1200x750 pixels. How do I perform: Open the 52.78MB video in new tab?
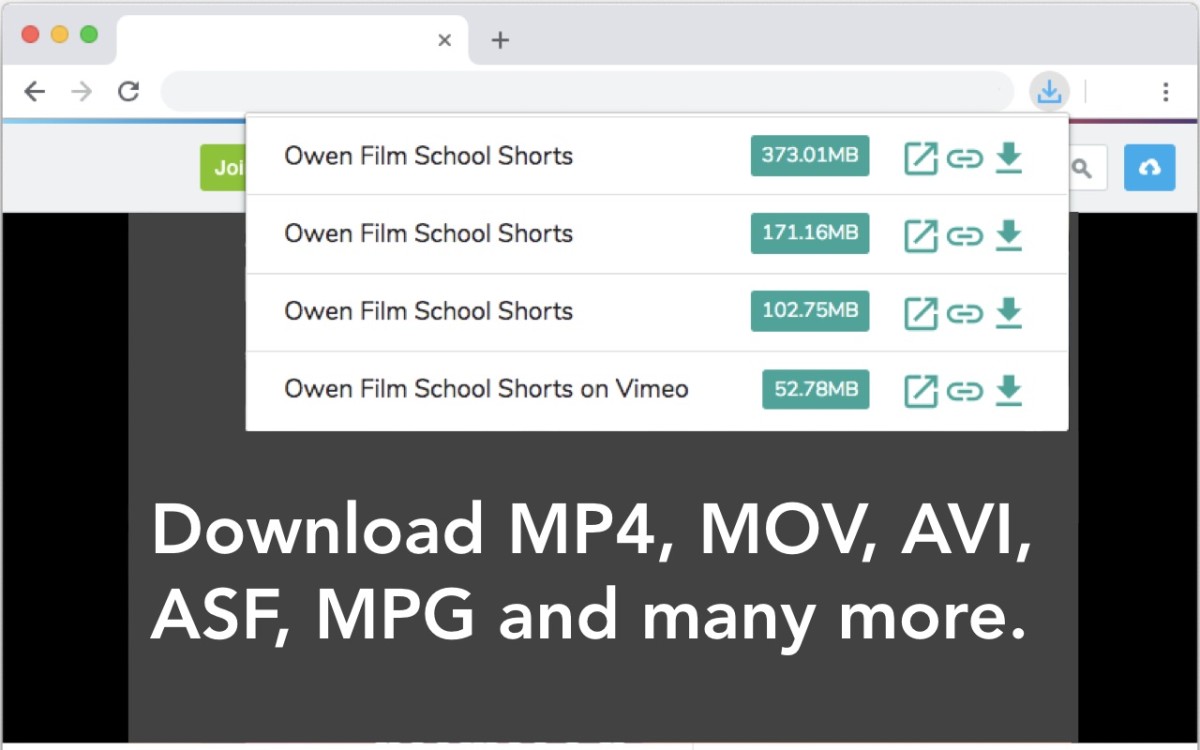click(x=921, y=391)
